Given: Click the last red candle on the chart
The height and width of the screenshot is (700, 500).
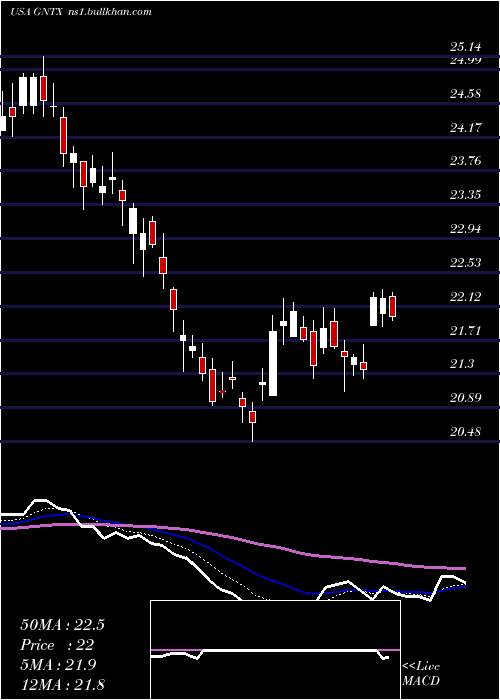Looking at the screenshot, I should click(392, 306).
